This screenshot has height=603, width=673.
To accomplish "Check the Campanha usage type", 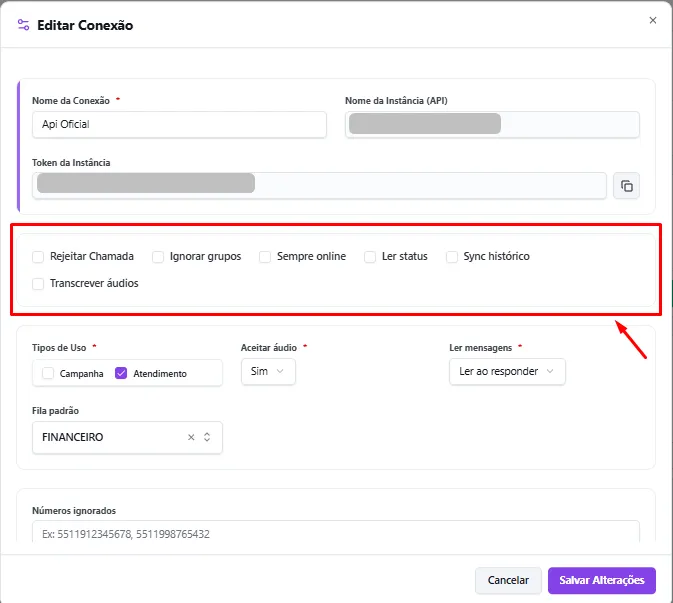I will (x=48, y=373).
